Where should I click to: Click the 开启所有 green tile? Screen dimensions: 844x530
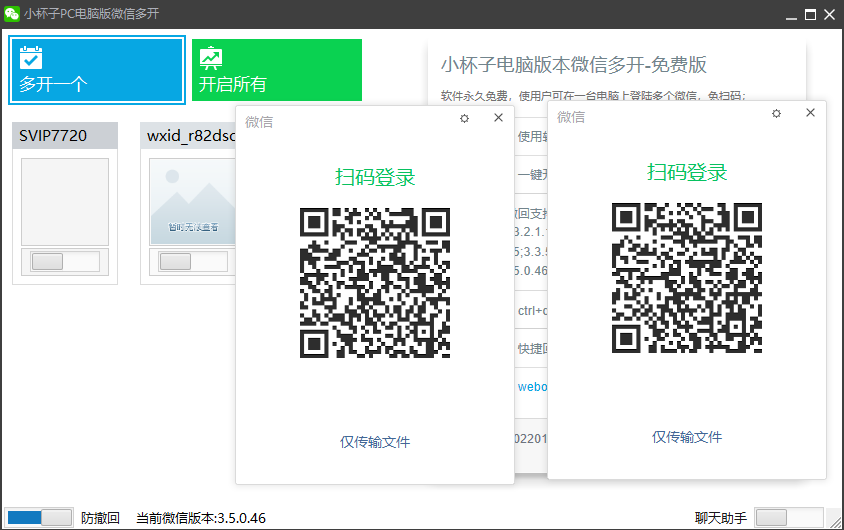277,70
